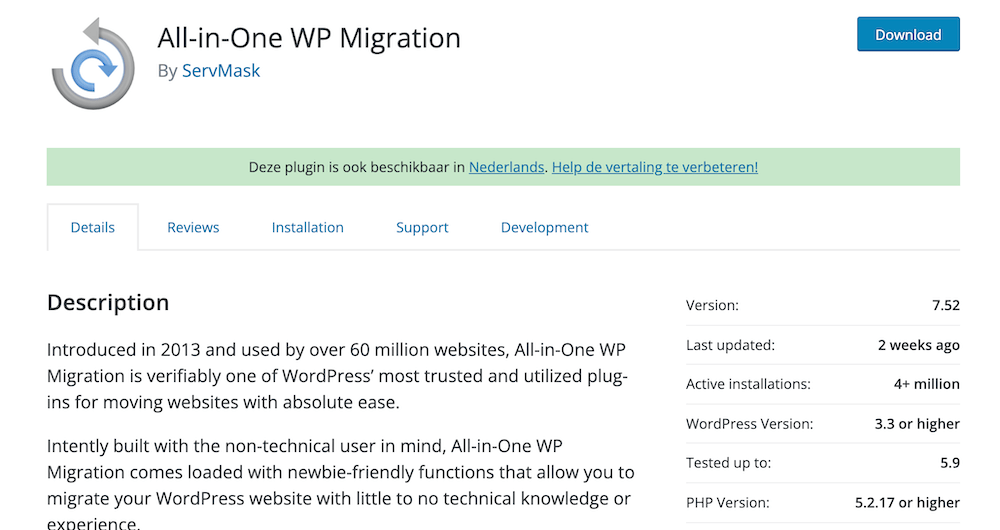The image size is (1000, 530).
Task: Click the paragraph starting 'Introduced in 2013'
Action: (337, 376)
